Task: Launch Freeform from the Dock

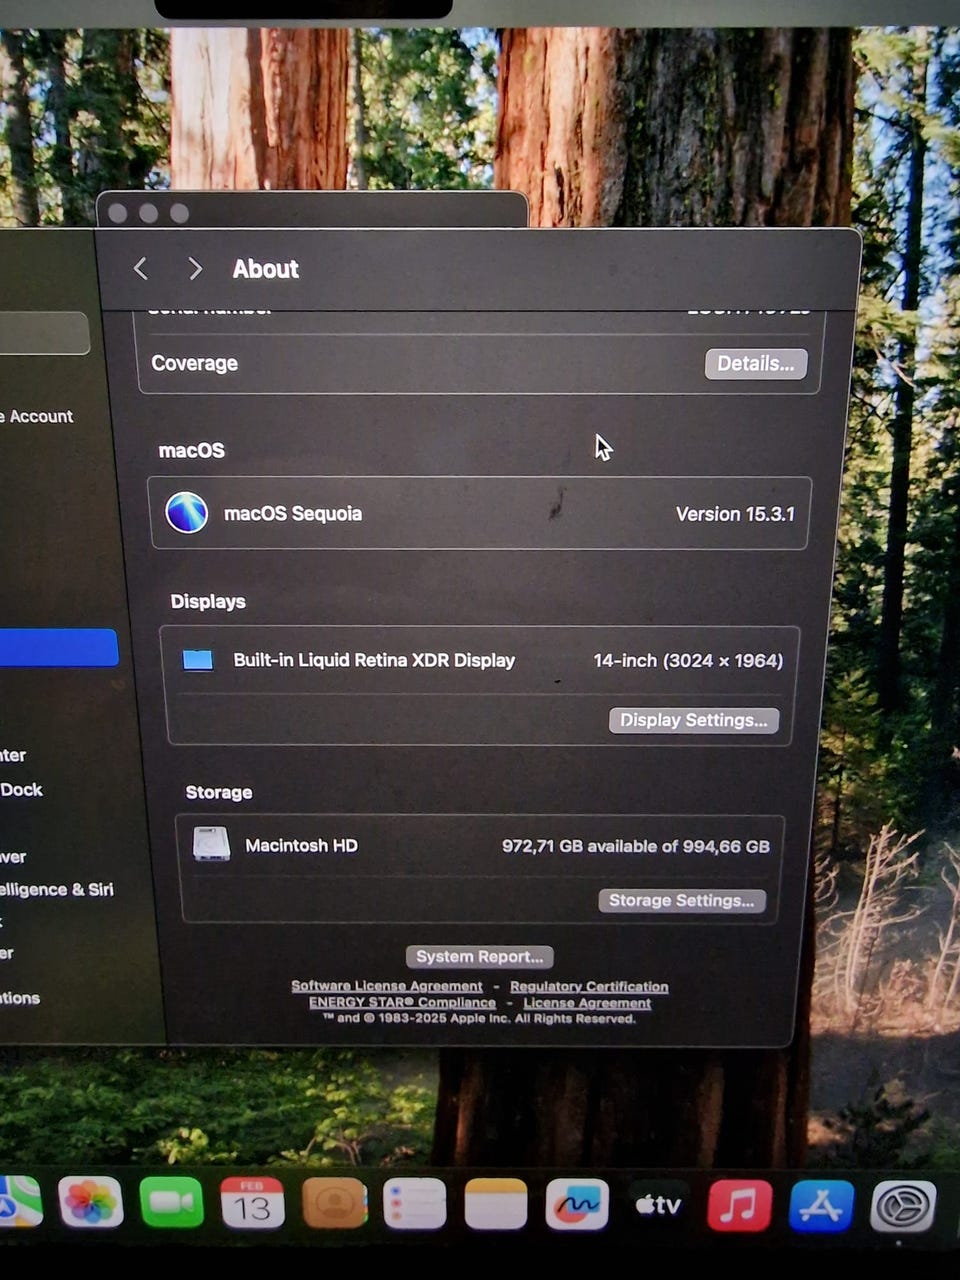Action: pos(577,1203)
